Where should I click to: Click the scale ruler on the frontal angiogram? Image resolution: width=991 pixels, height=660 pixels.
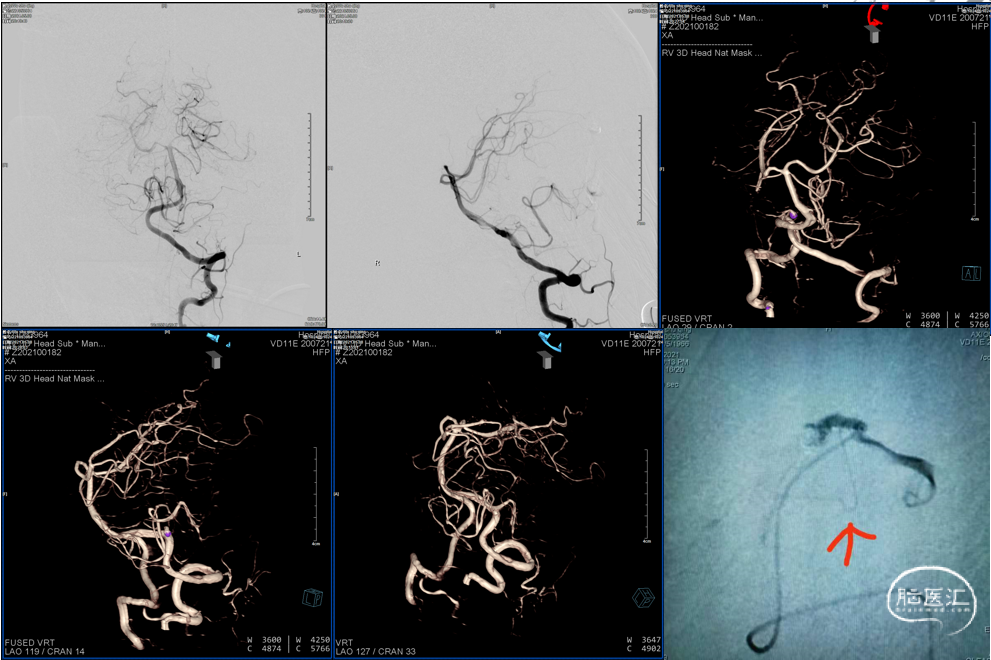(310, 166)
